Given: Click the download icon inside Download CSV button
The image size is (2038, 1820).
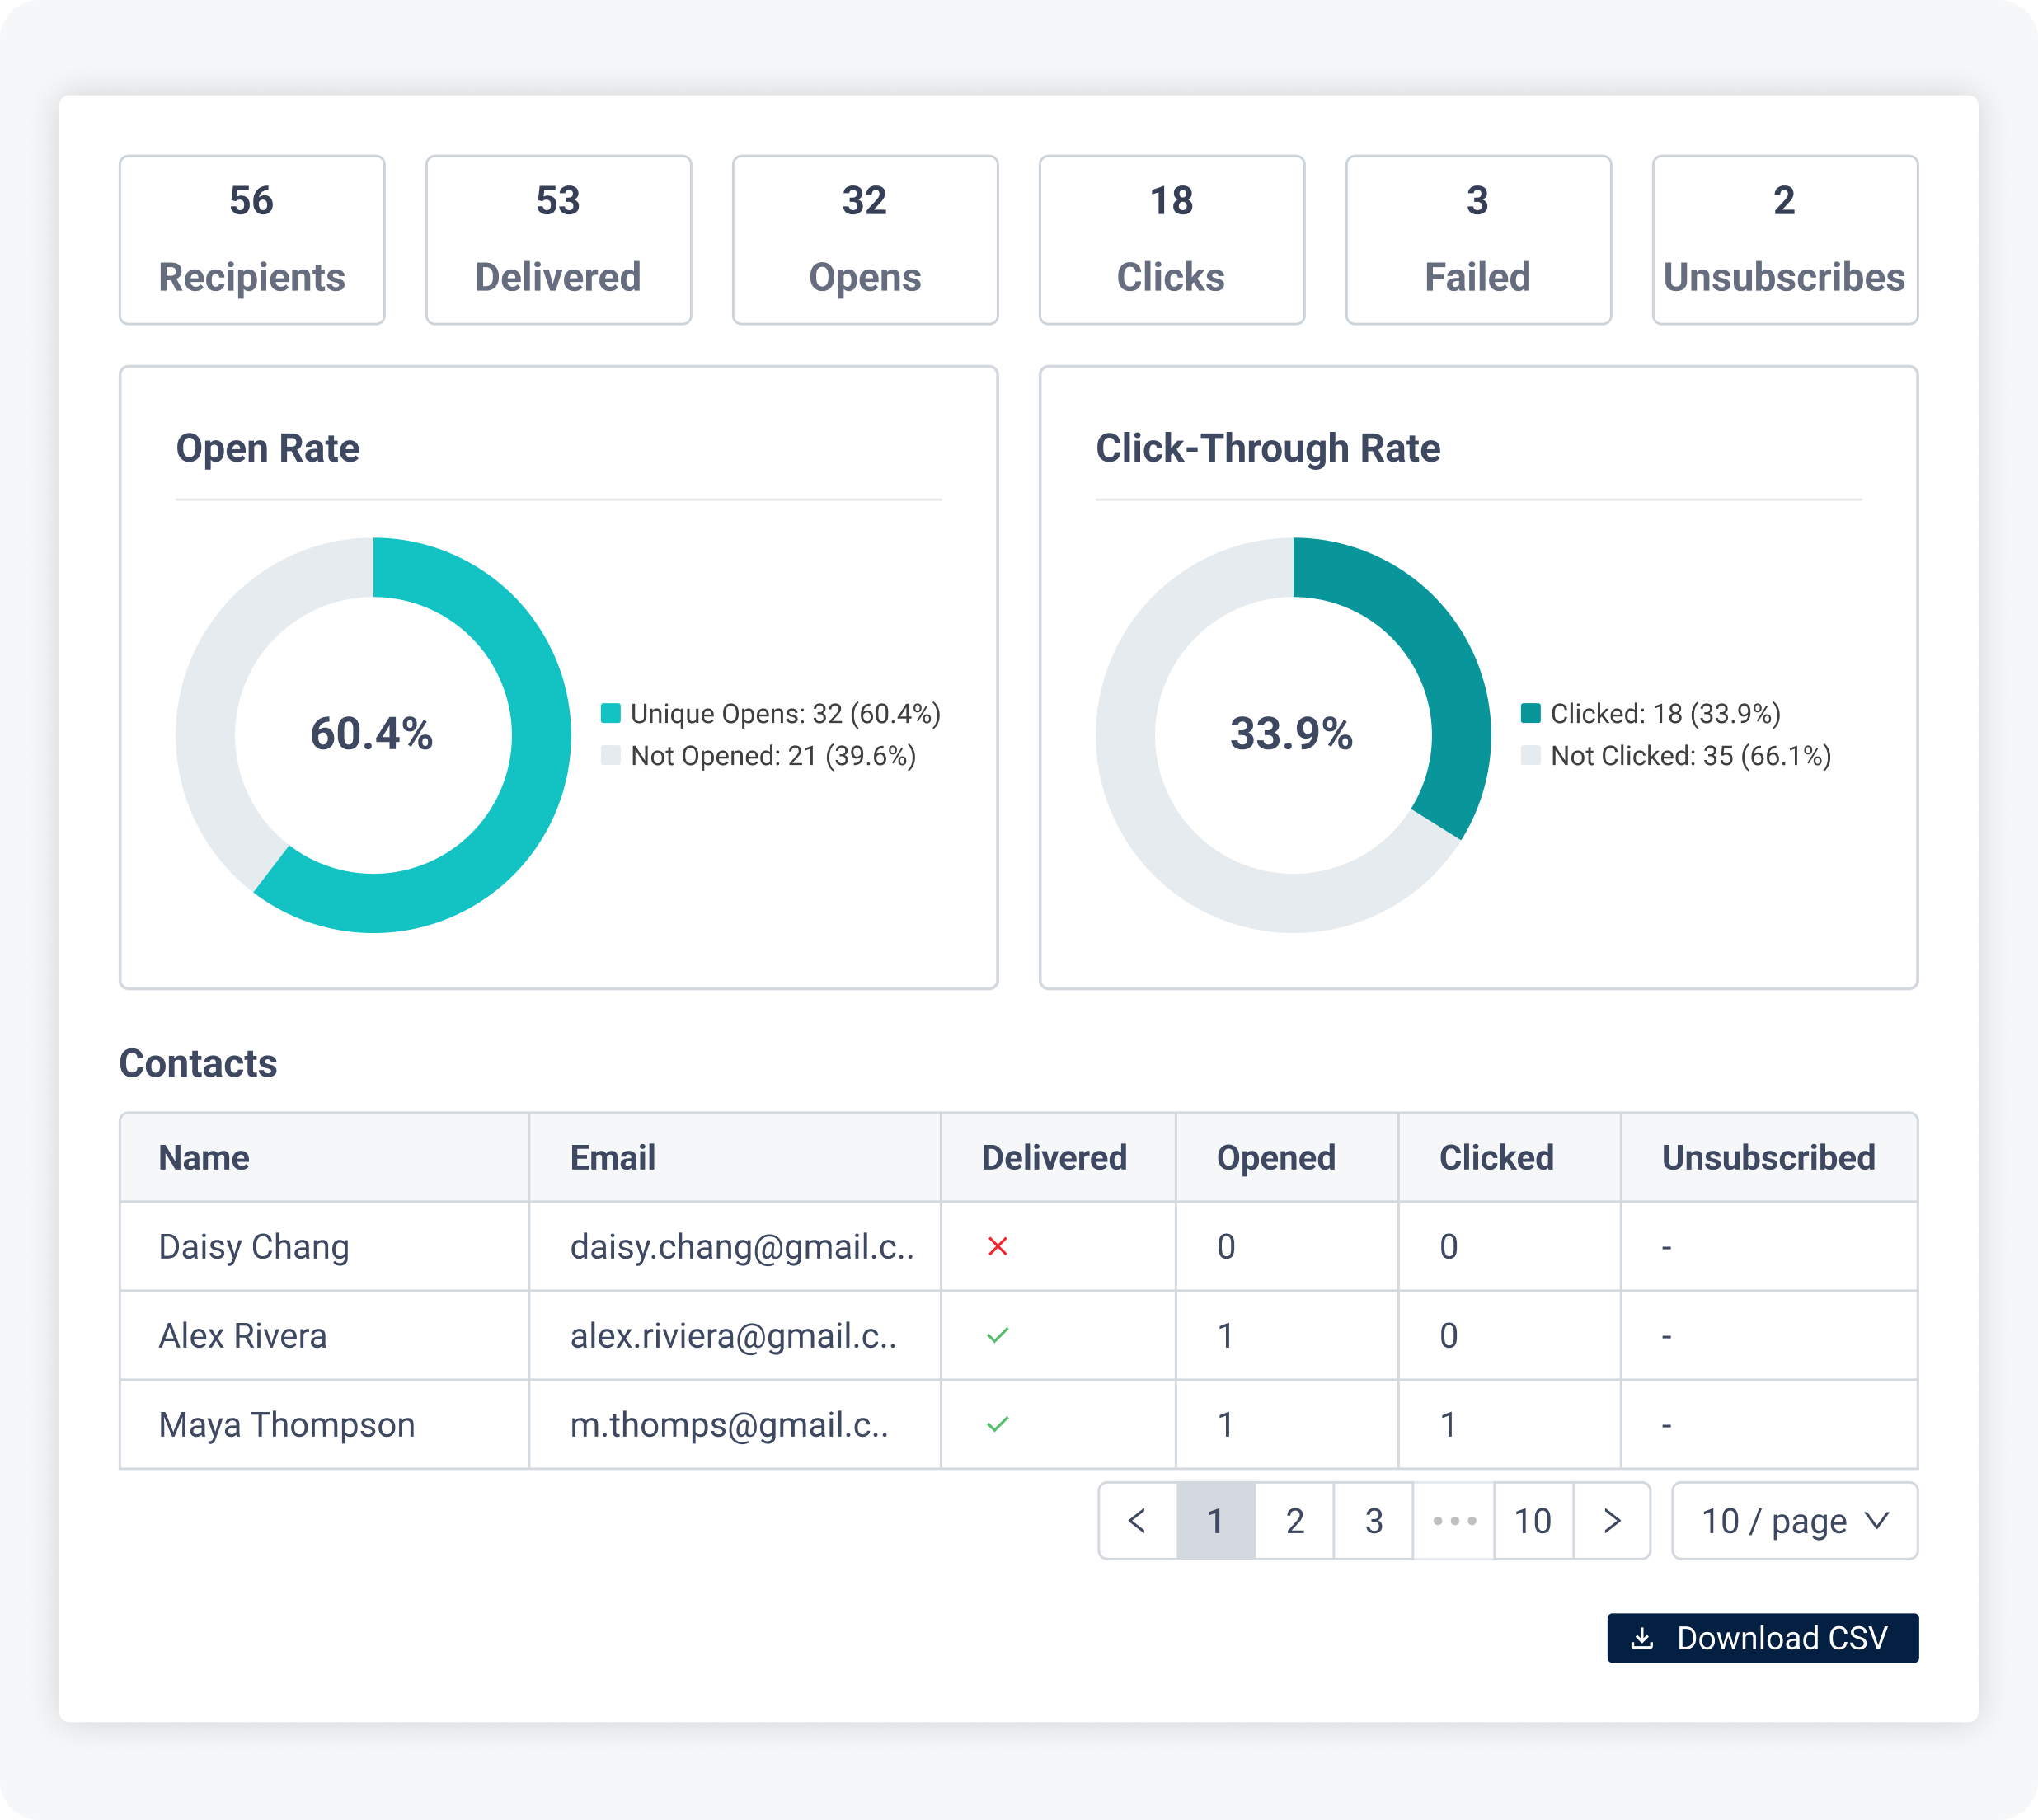Looking at the screenshot, I should pyautogui.click(x=1643, y=1638).
